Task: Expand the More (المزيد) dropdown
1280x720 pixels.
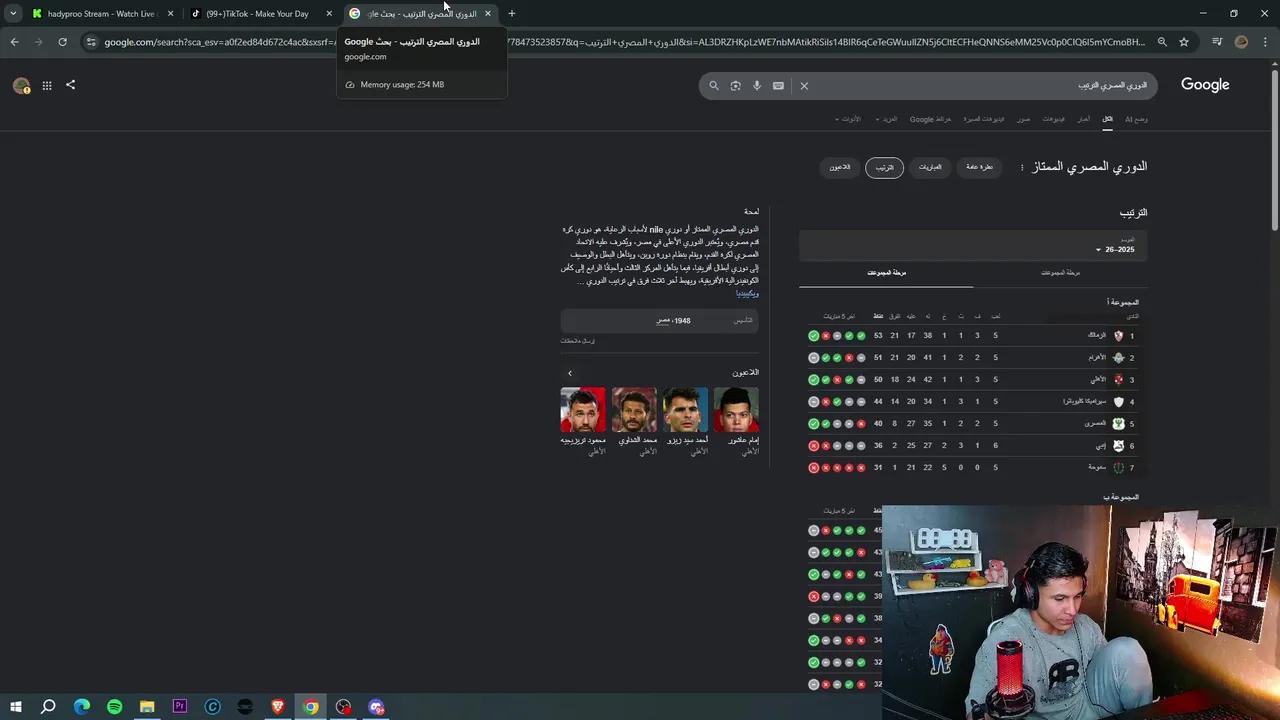Action: coord(887,119)
